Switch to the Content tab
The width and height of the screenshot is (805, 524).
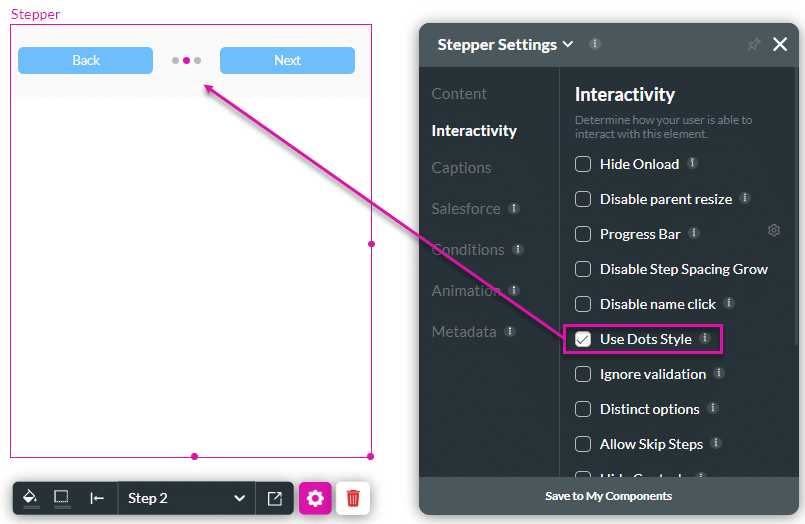pyautogui.click(x=459, y=94)
